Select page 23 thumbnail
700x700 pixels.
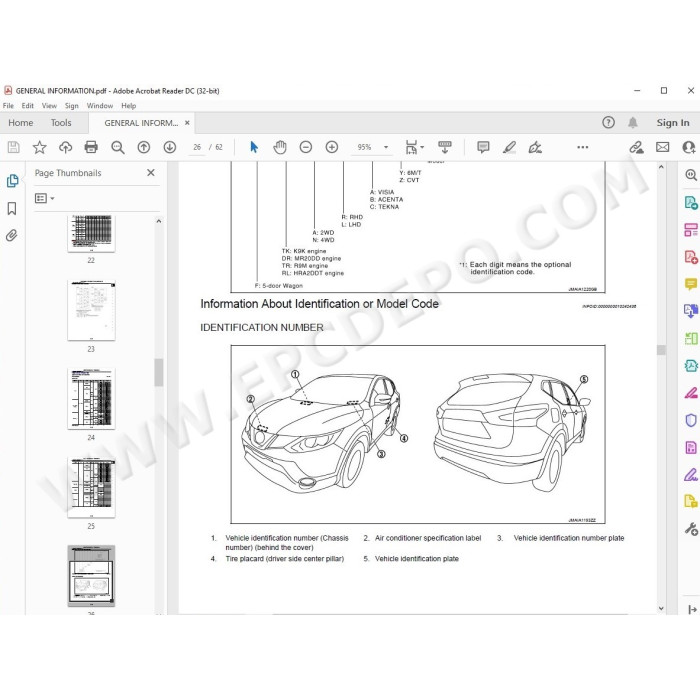[91, 310]
